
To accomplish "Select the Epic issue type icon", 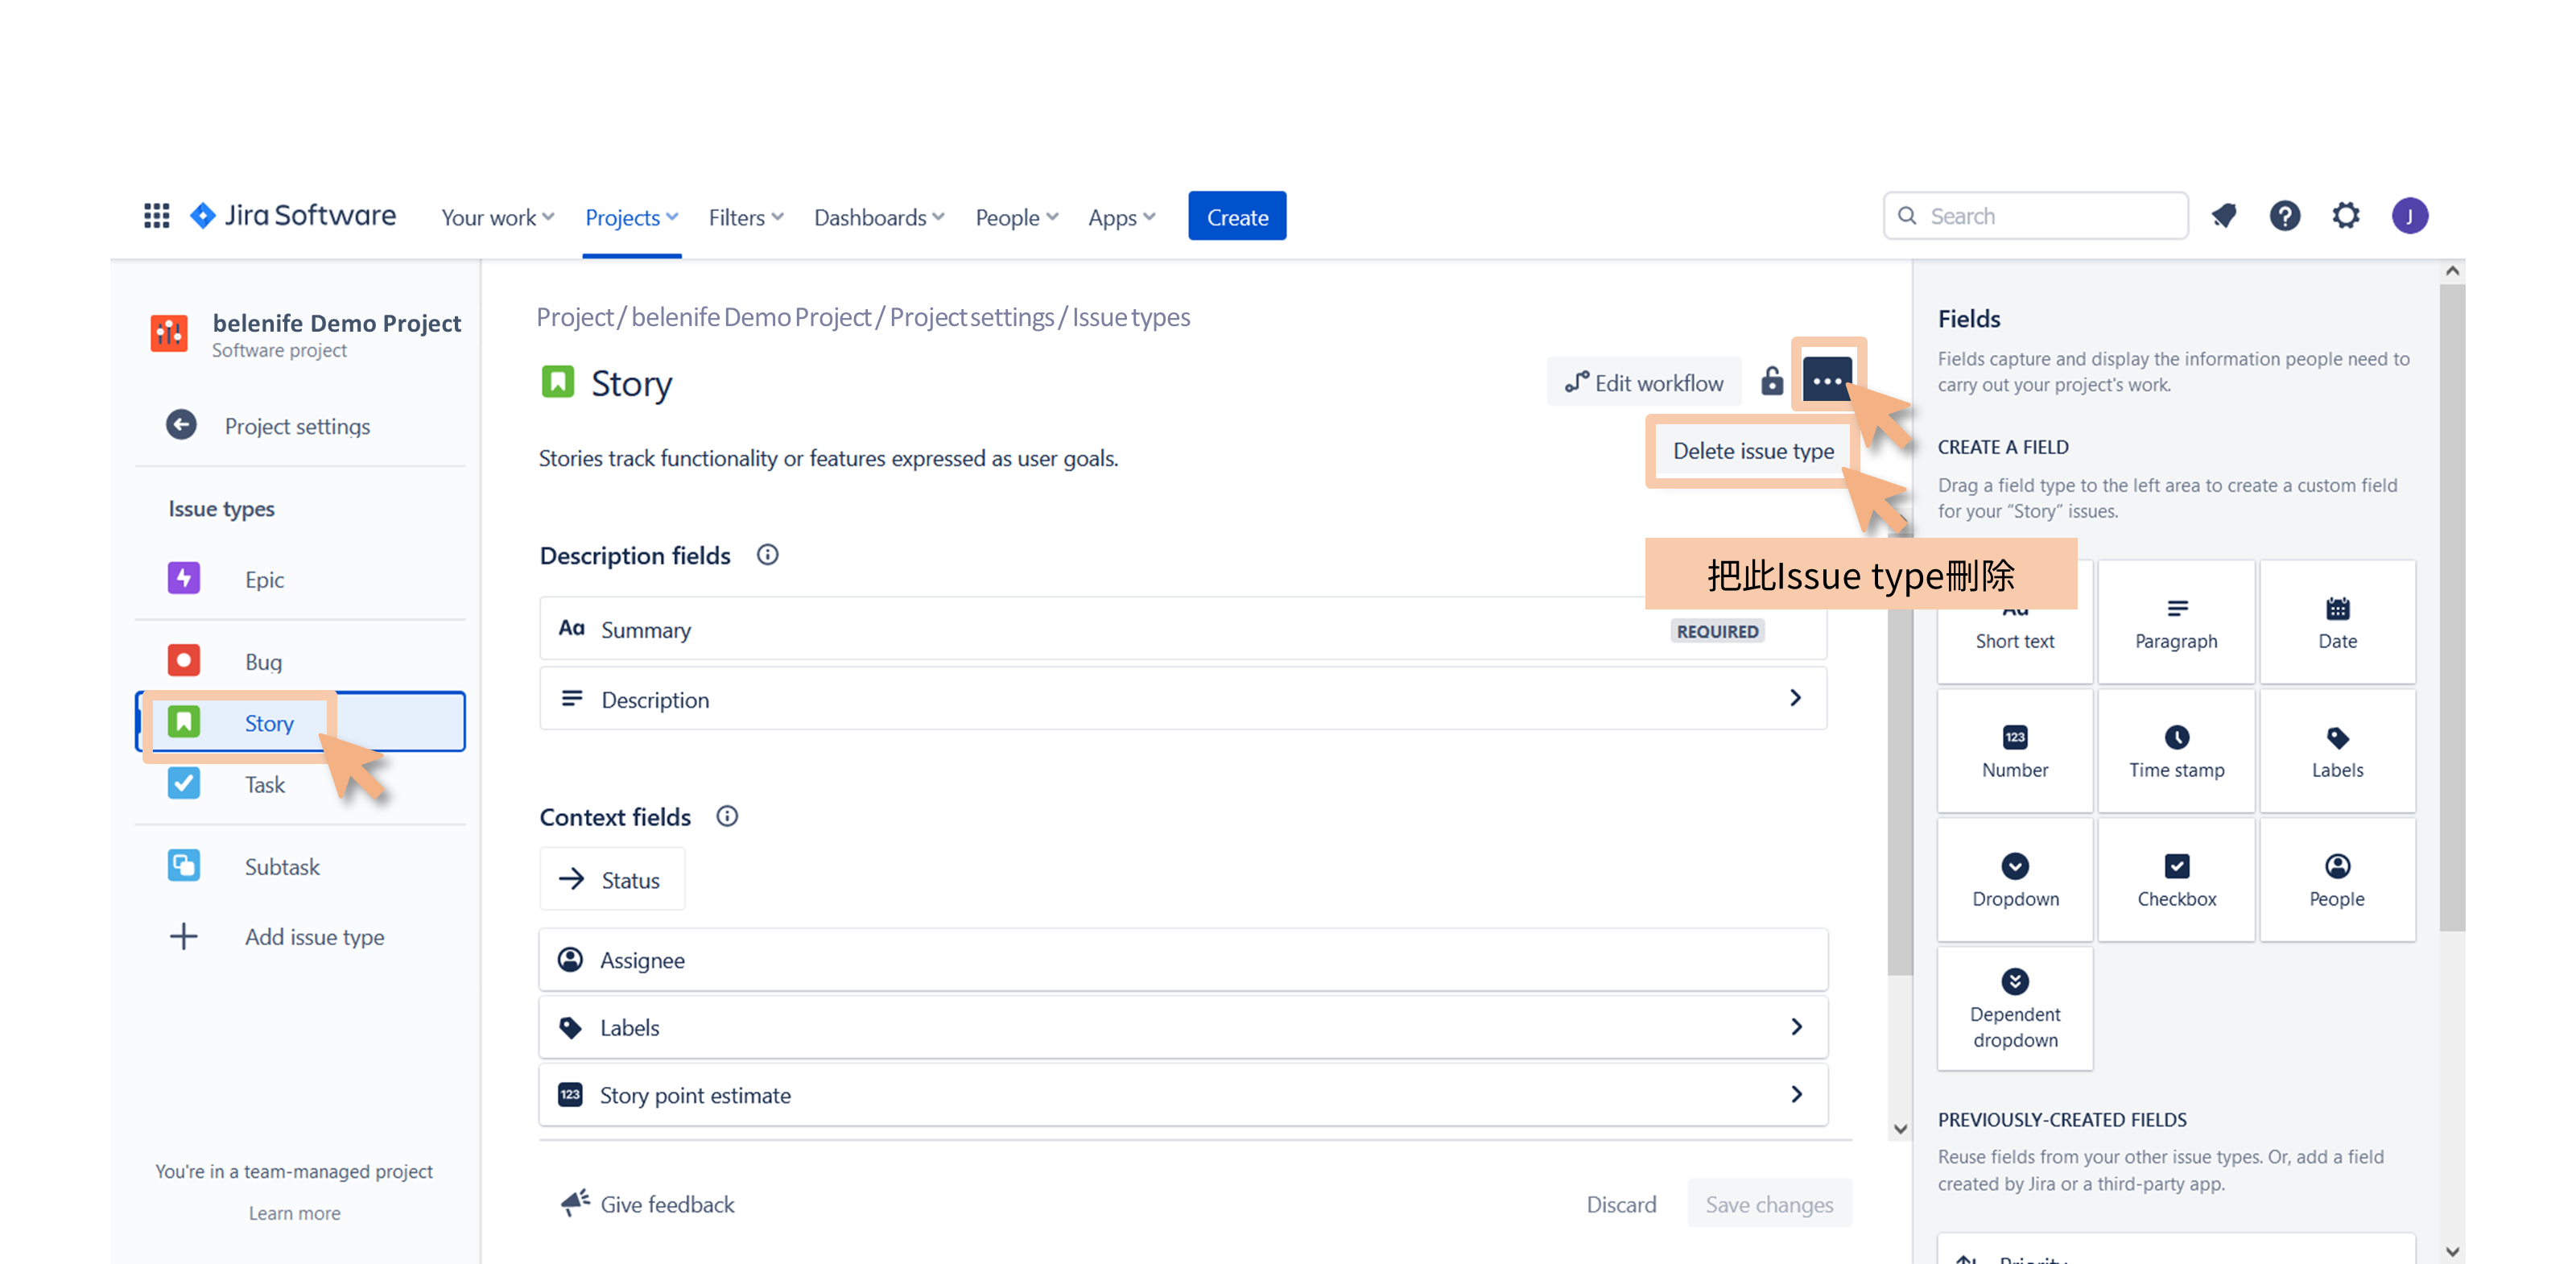I will click(x=184, y=578).
